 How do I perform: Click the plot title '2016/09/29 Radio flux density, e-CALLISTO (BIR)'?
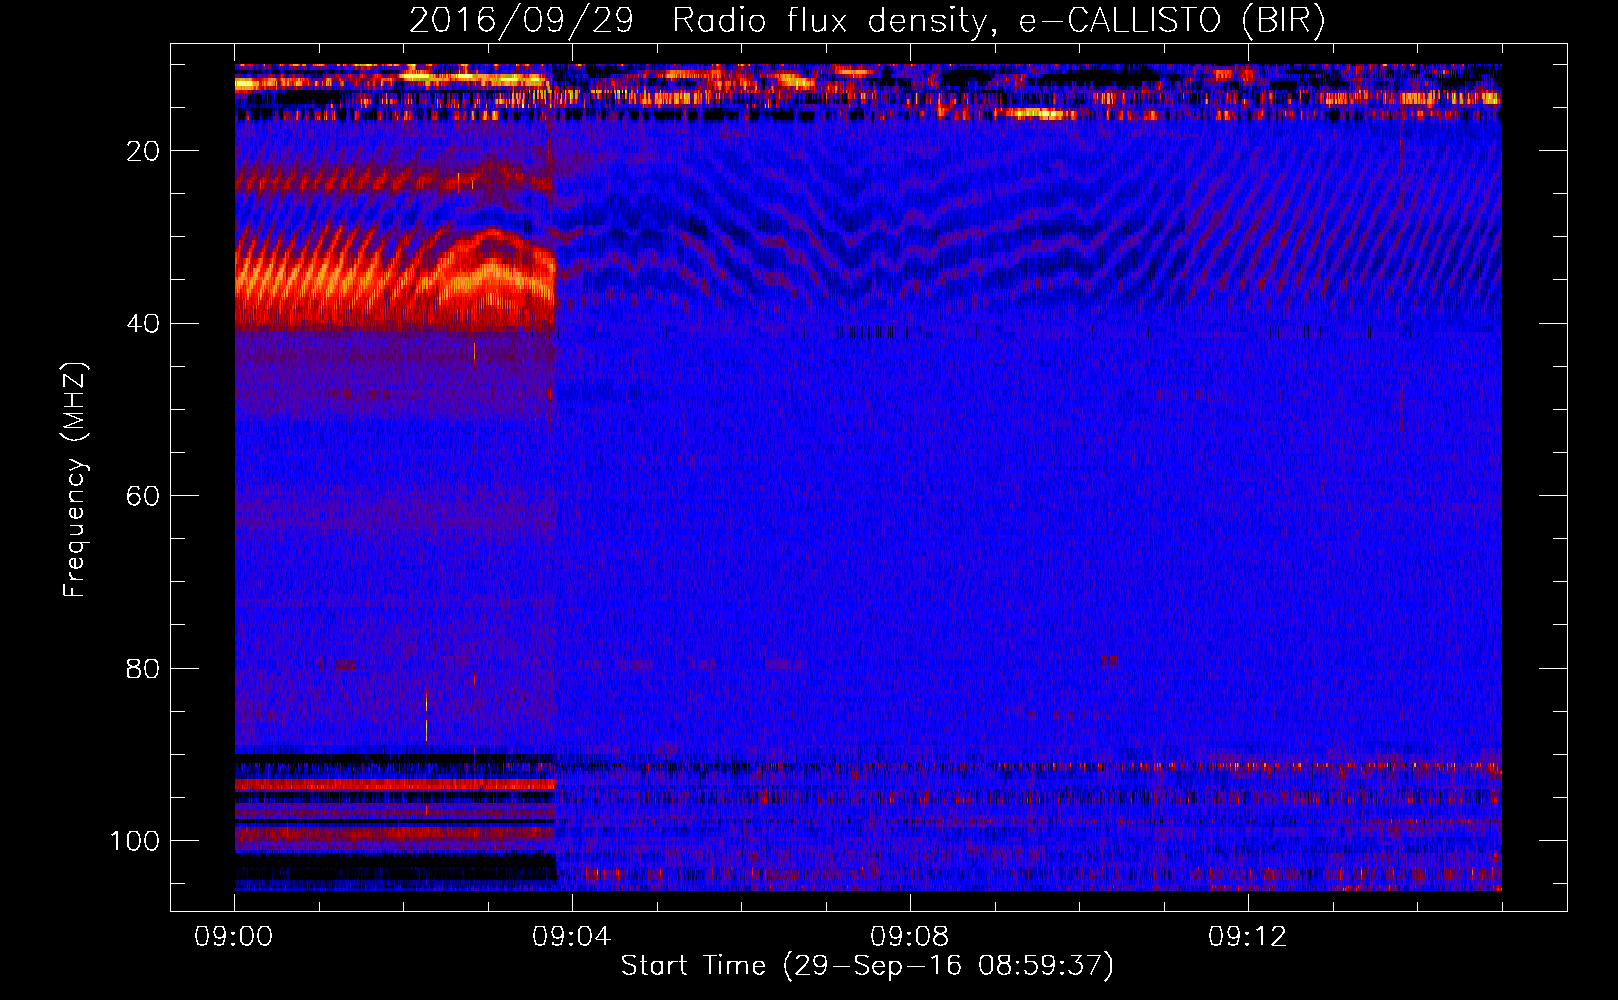(867, 20)
